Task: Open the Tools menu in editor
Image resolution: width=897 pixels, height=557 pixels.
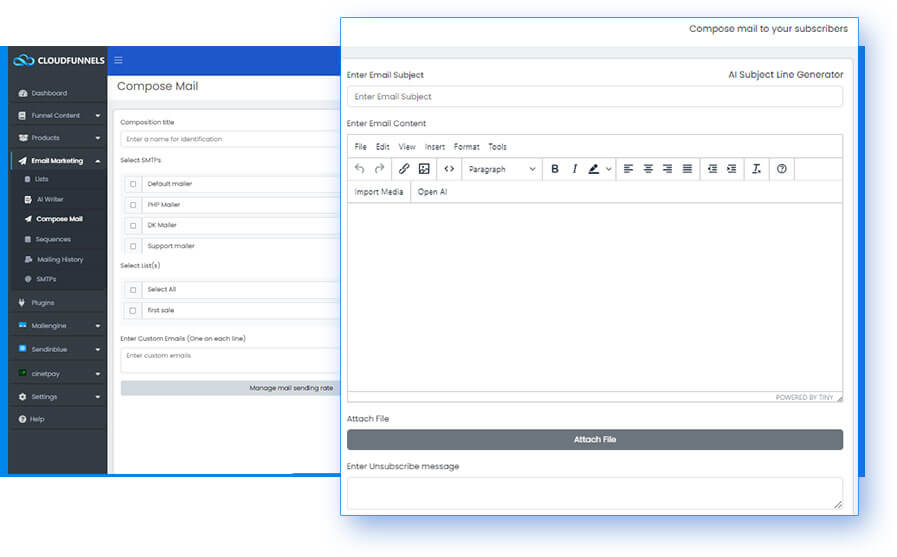Action: [x=497, y=147]
